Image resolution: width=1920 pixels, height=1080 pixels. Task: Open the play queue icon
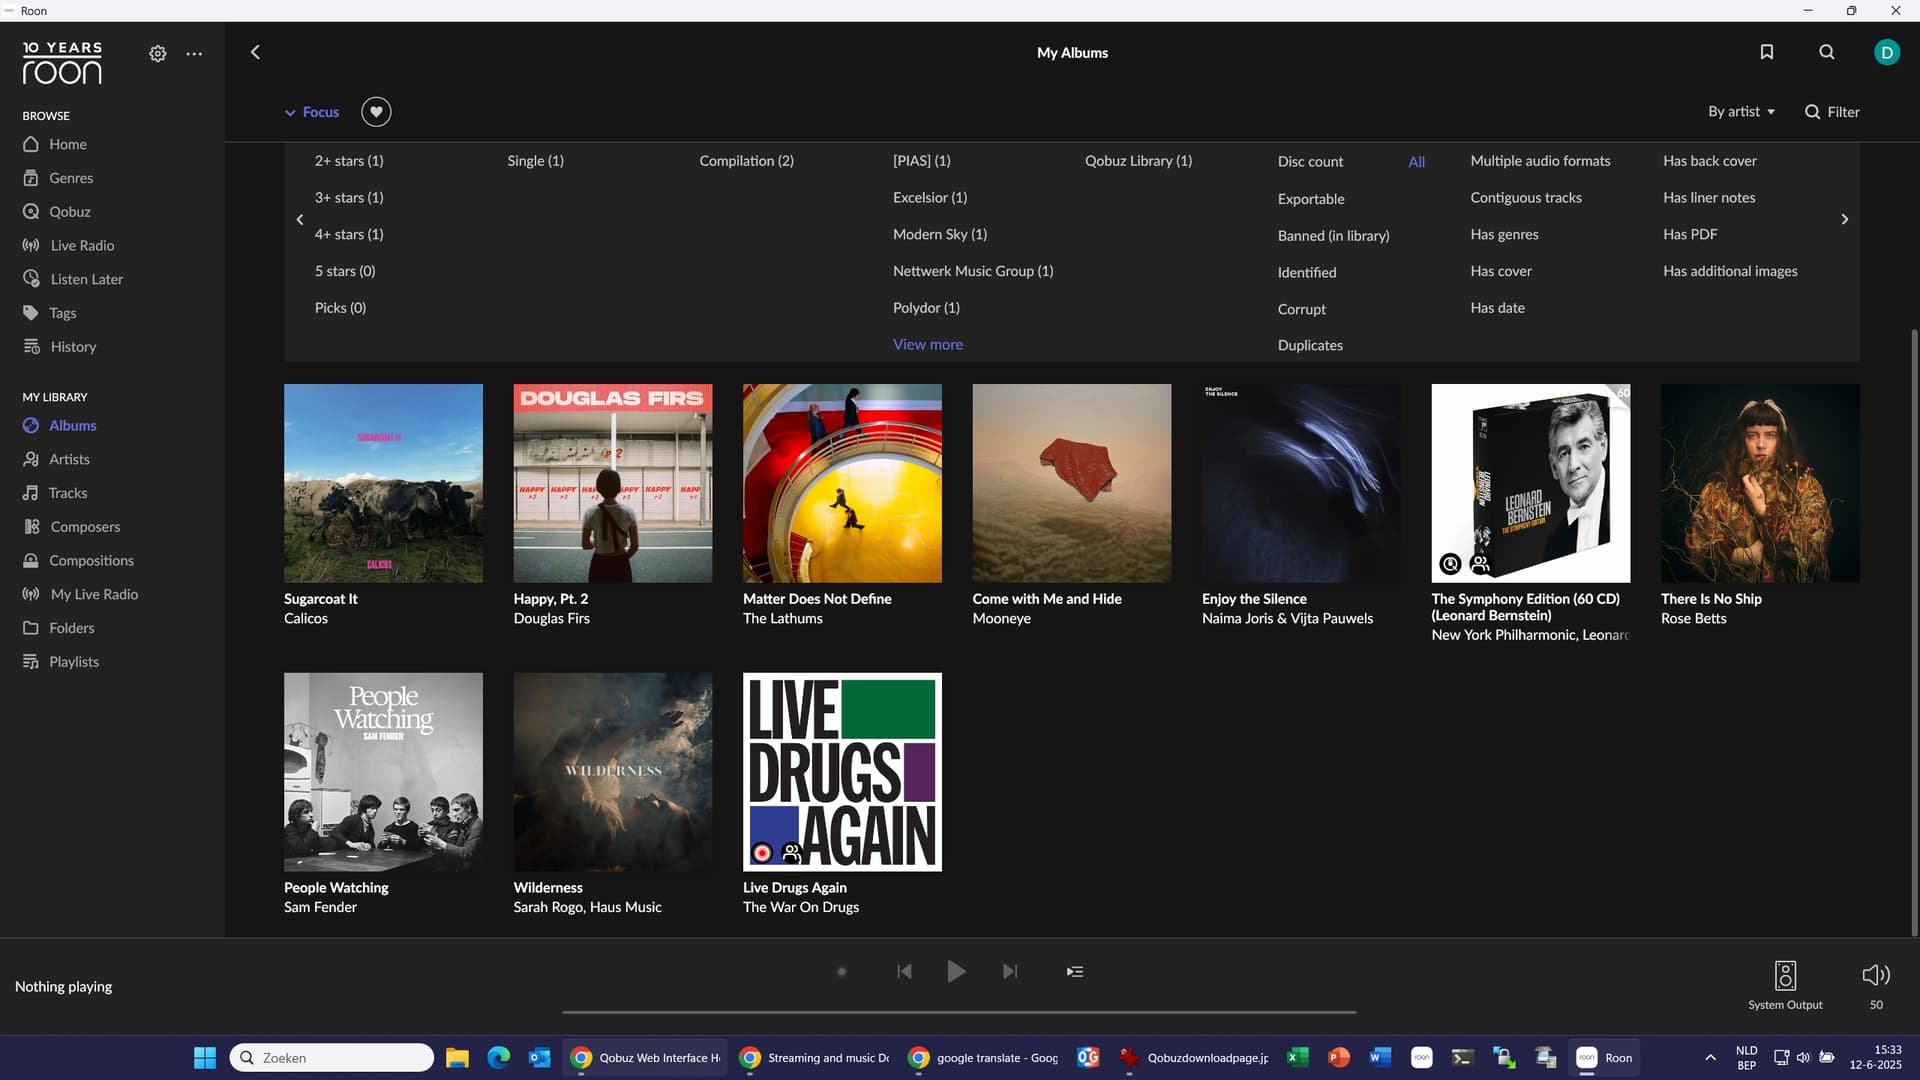point(1075,972)
